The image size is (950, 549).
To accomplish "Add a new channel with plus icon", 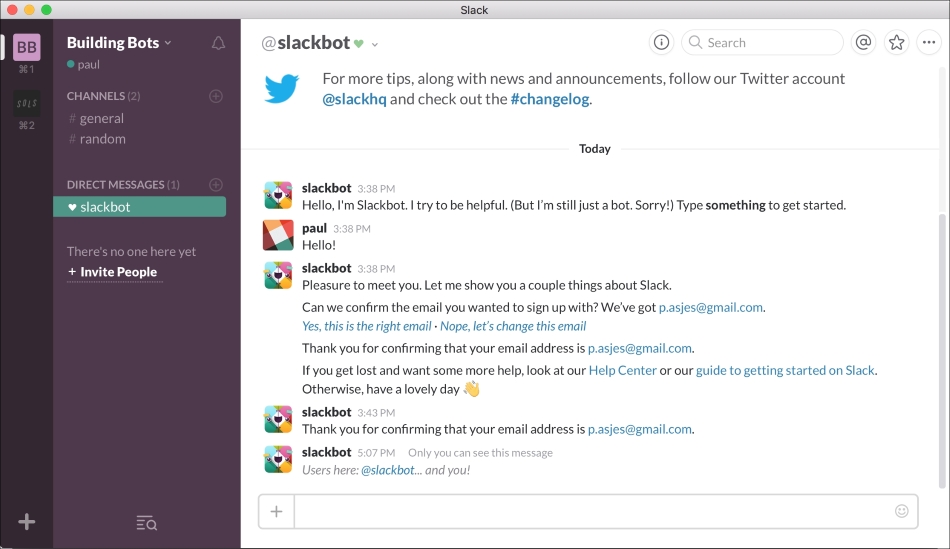I will coord(216,96).
